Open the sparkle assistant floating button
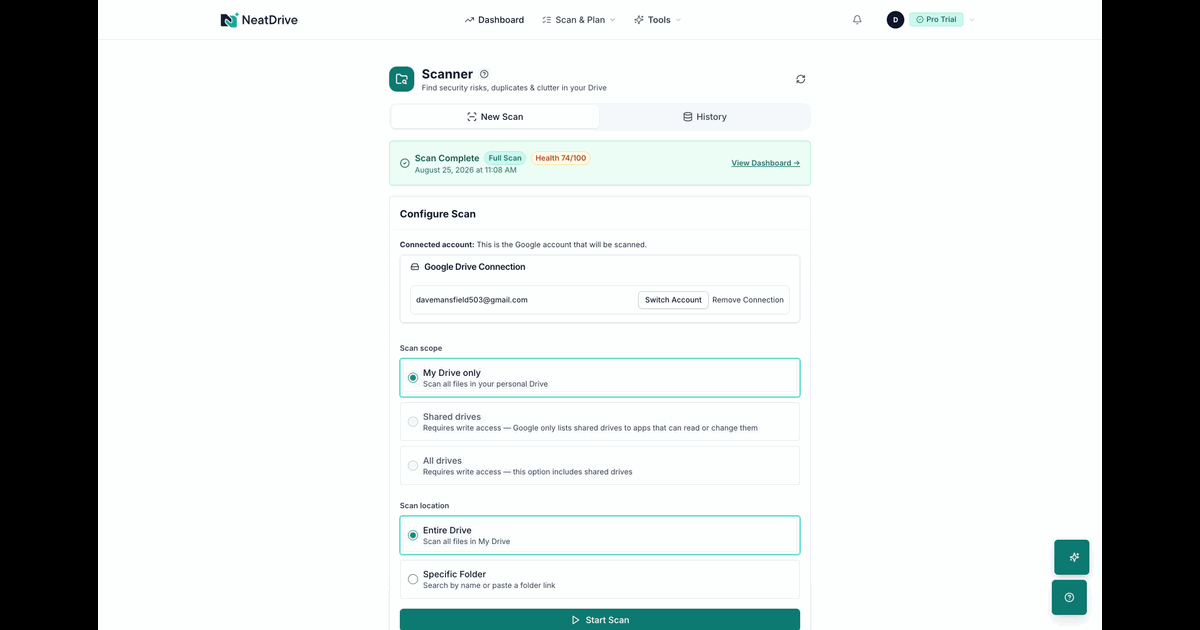This screenshot has height=630, width=1200. (x=1072, y=557)
